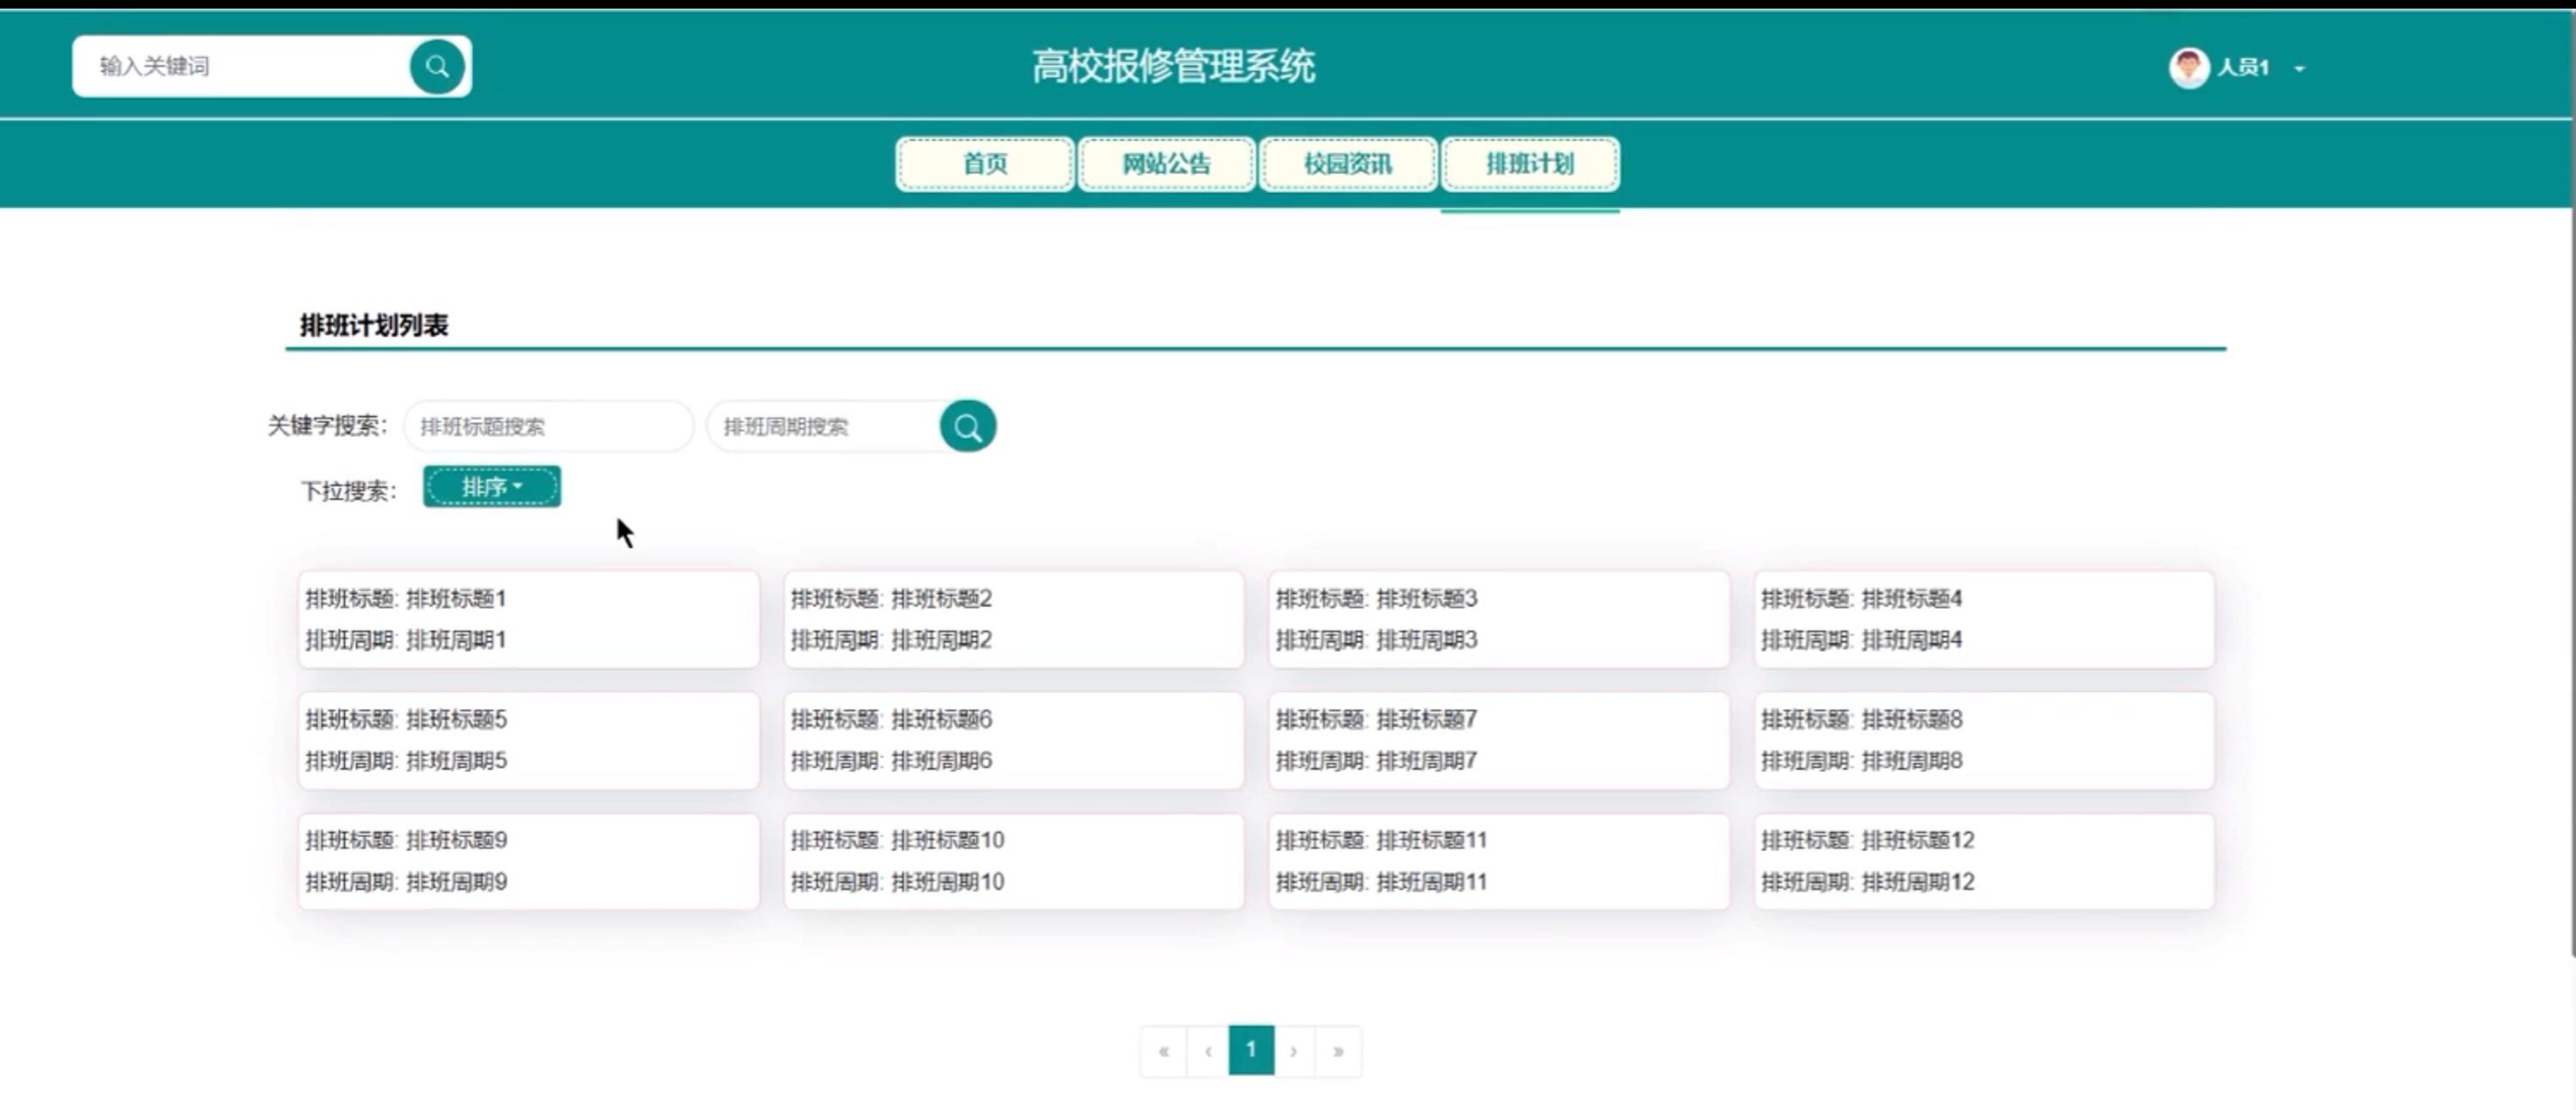
Task: Jump to last page with » icon
Action: point(1338,1051)
